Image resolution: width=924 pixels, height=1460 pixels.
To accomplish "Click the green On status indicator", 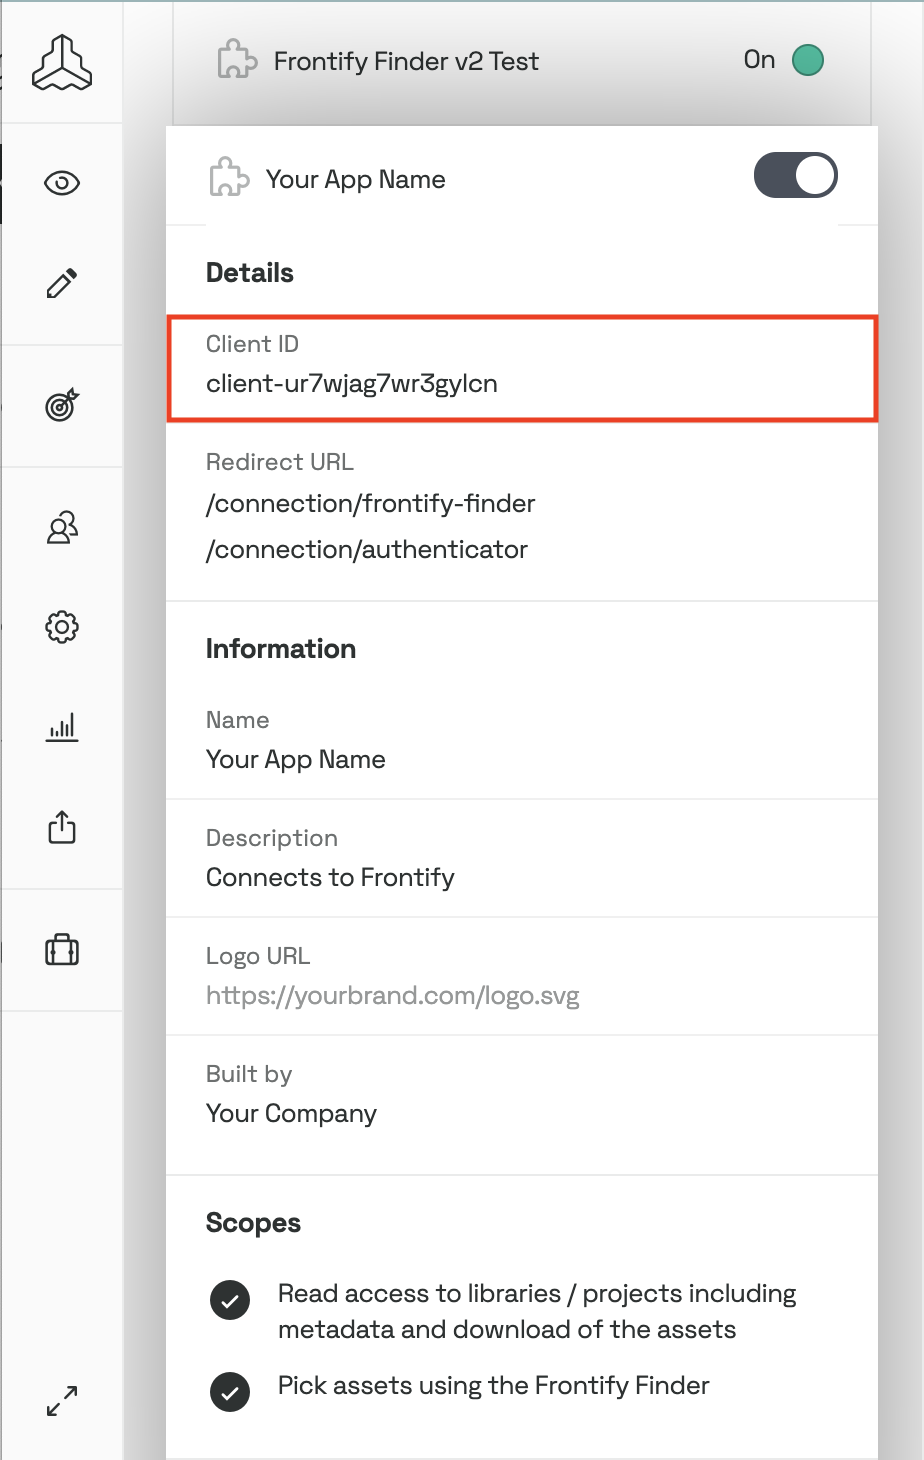I will (x=808, y=60).
